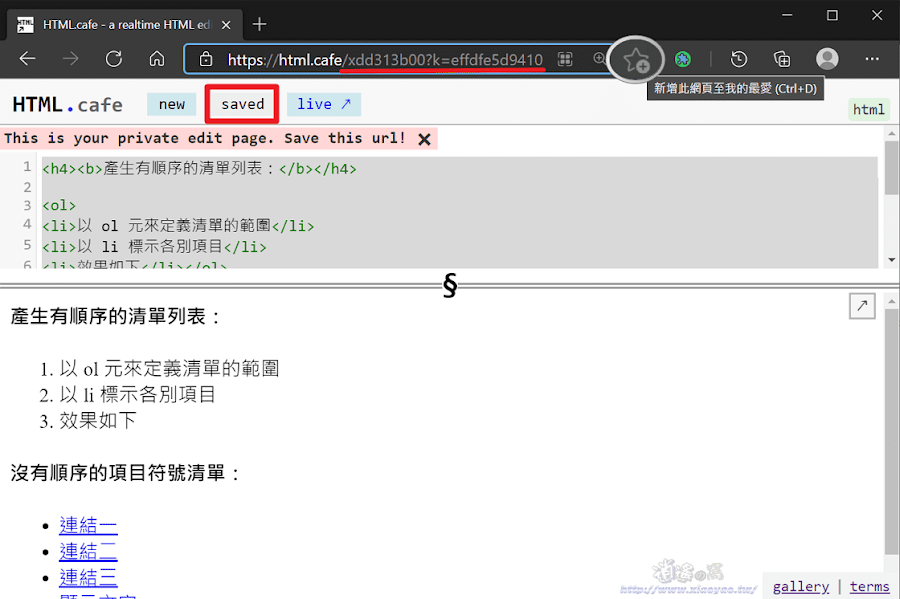Open the user profile avatar
The height and width of the screenshot is (599, 900).
click(827, 59)
